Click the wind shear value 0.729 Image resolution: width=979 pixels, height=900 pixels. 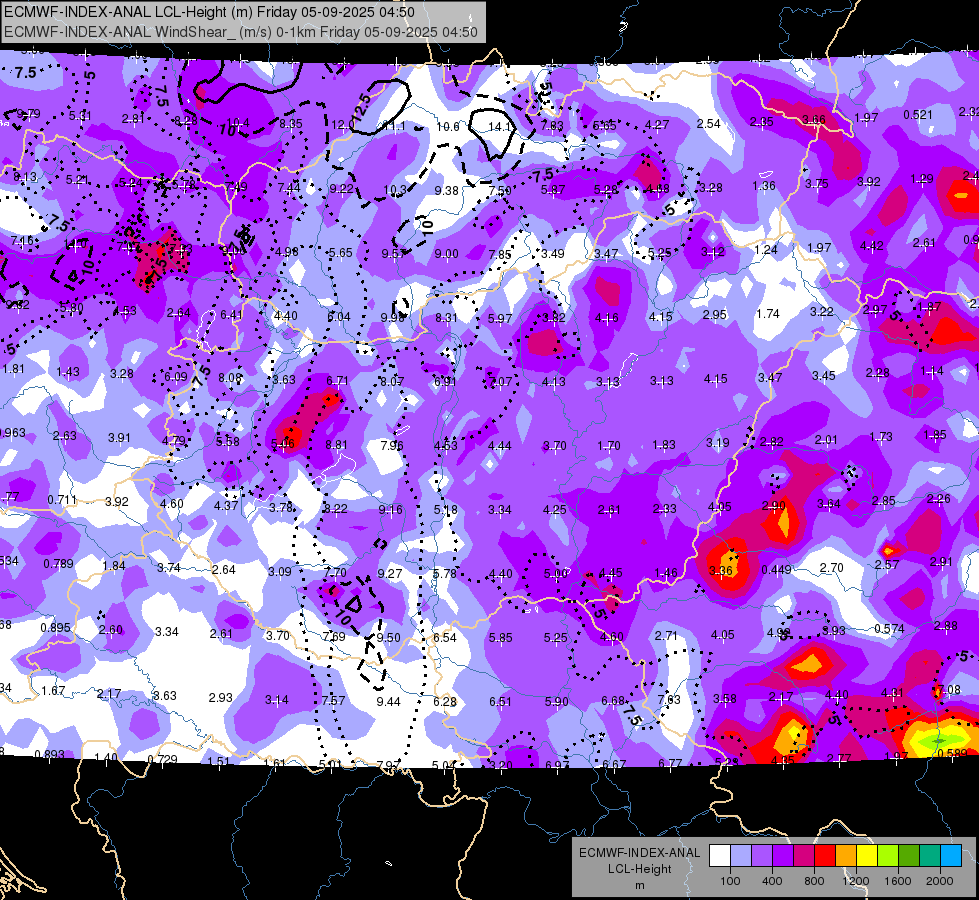[x=162, y=759]
